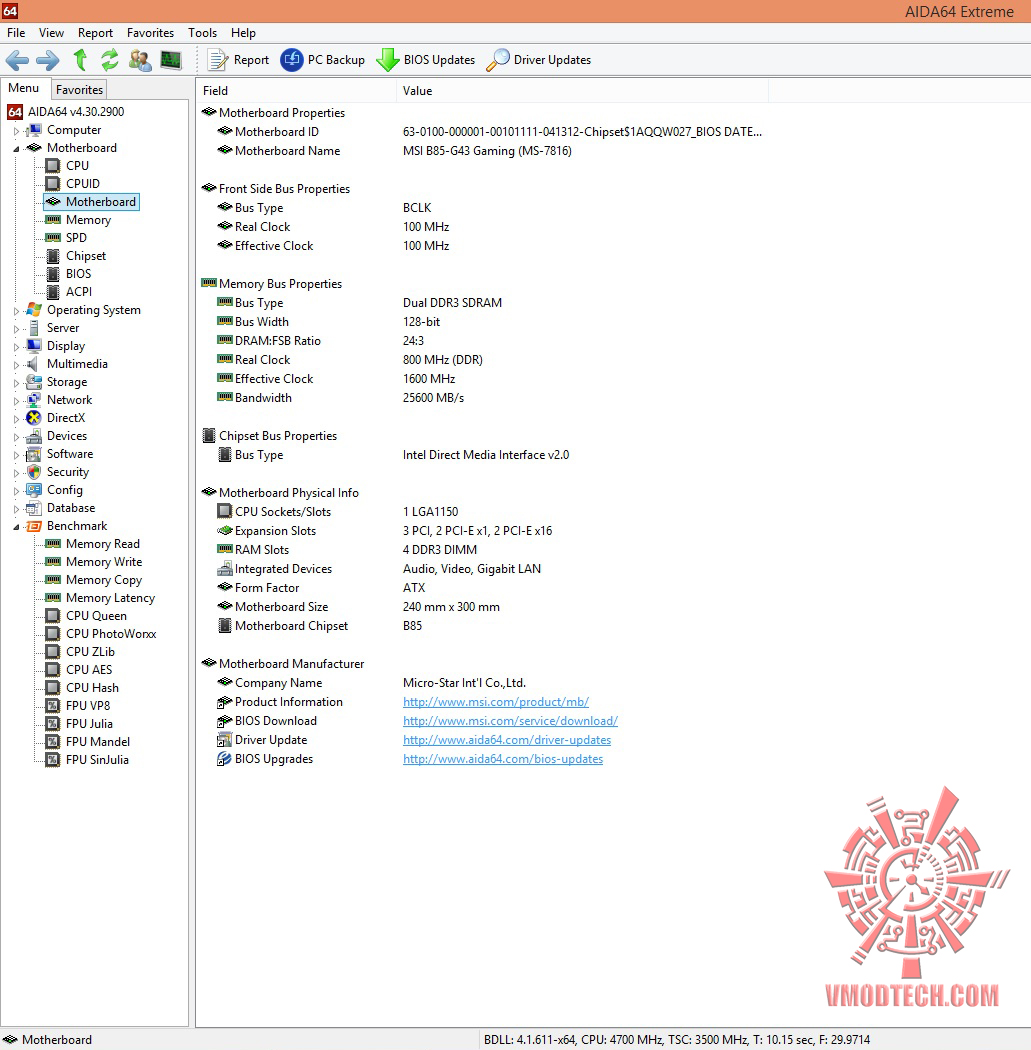Switch to the Menu tab
The image size is (1031, 1050).
coord(24,88)
